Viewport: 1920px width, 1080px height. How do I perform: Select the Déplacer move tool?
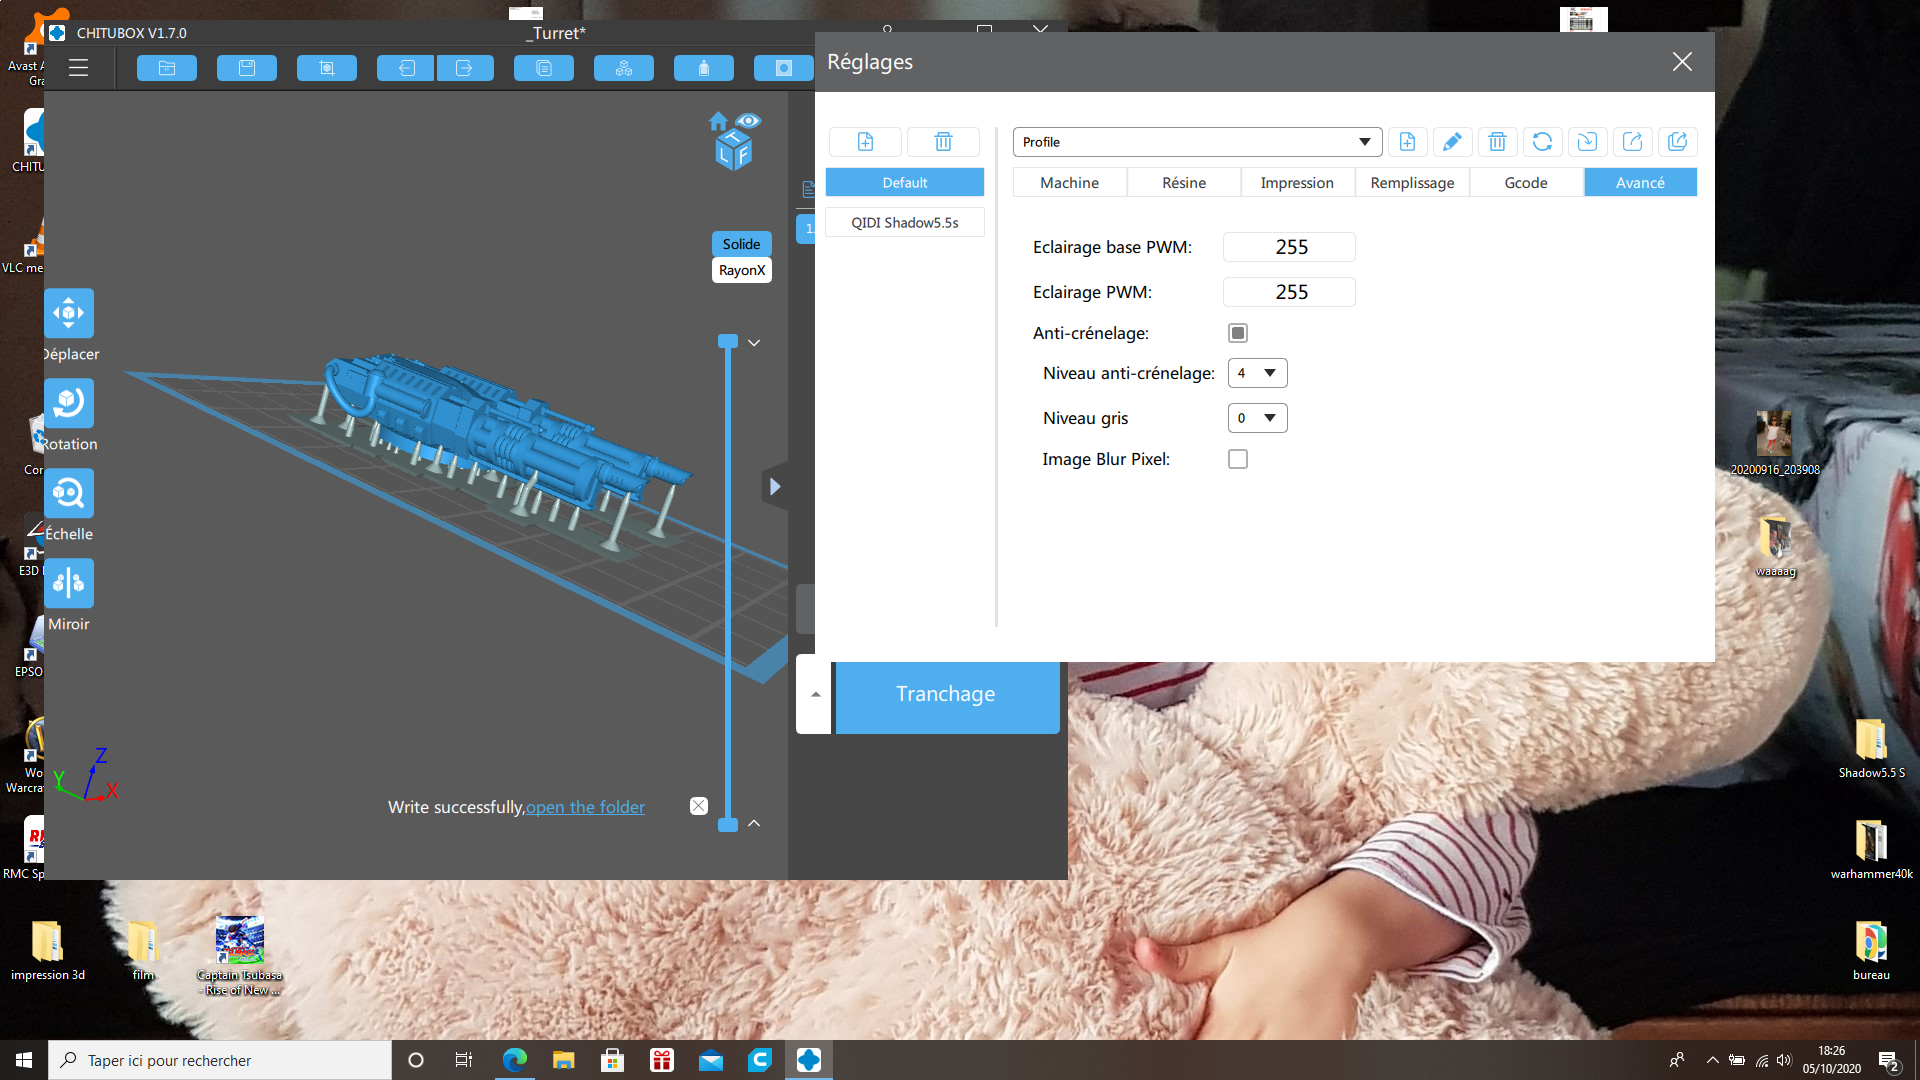pyautogui.click(x=68, y=314)
